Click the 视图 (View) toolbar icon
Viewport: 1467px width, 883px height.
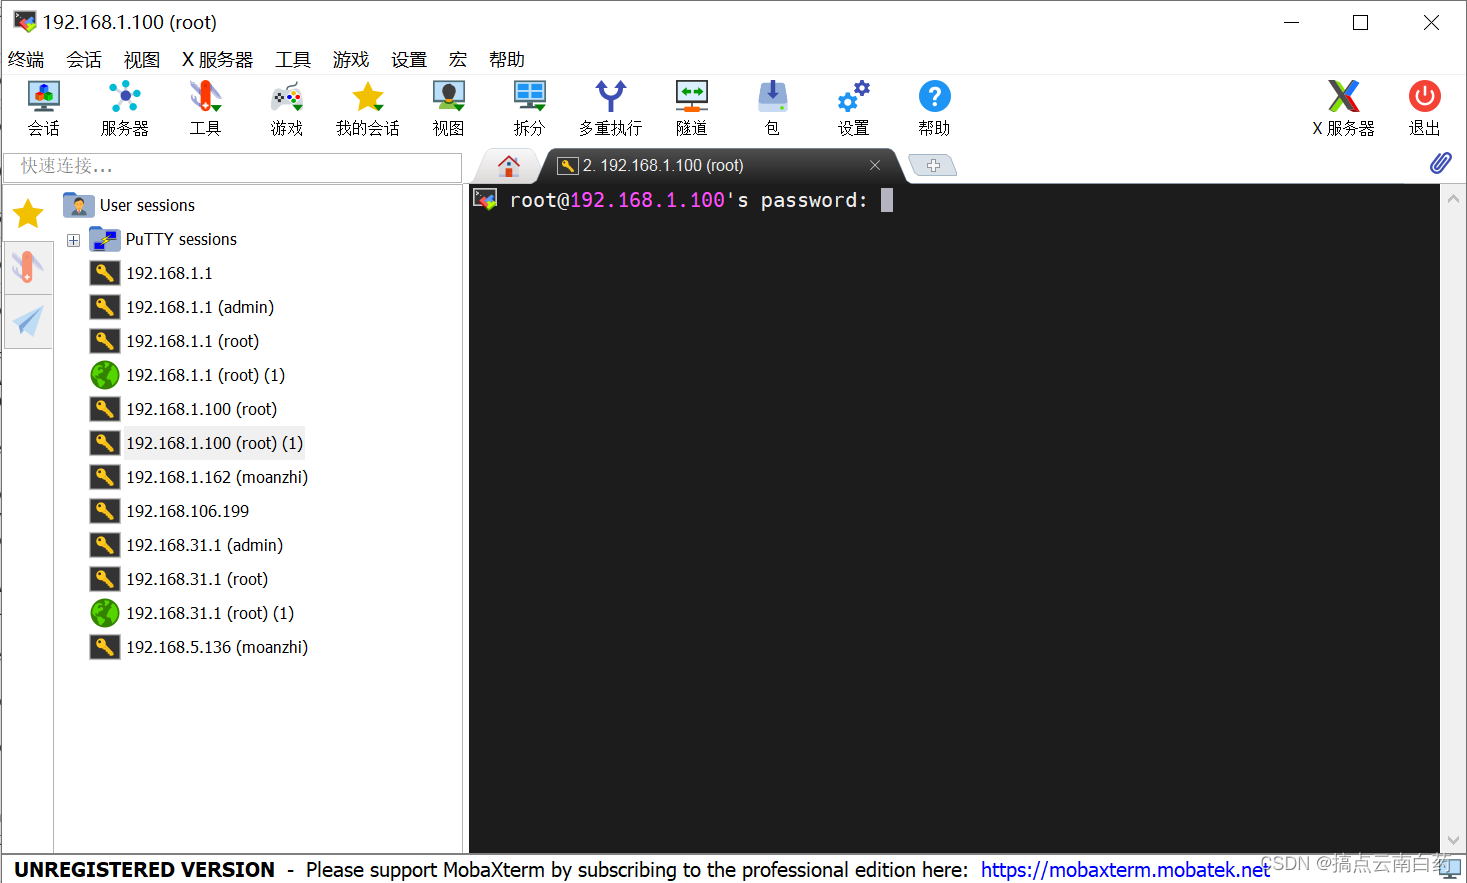[x=448, y=108]
